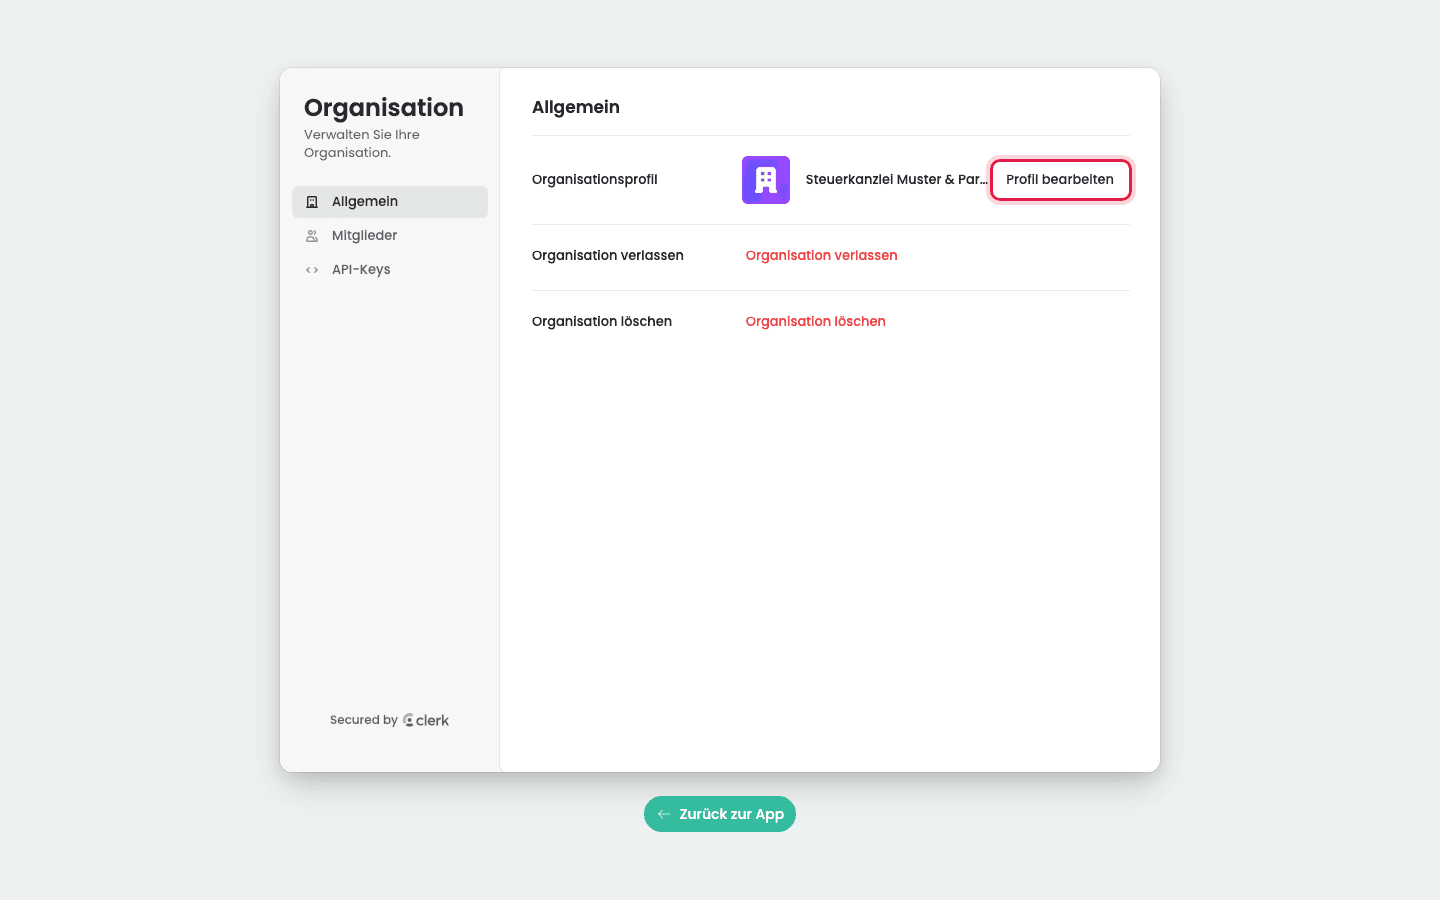Click the building icon beside Allgemein
This screenshot has width=1440, height=900.
coord(312,202)
